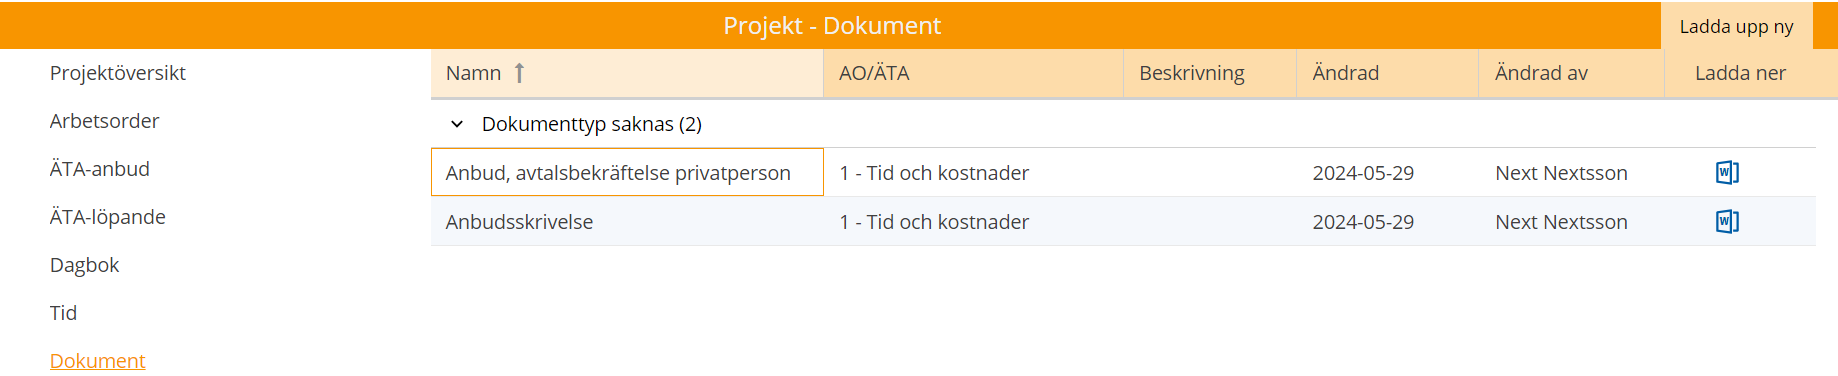Open Dagbok page

[85, 265]
